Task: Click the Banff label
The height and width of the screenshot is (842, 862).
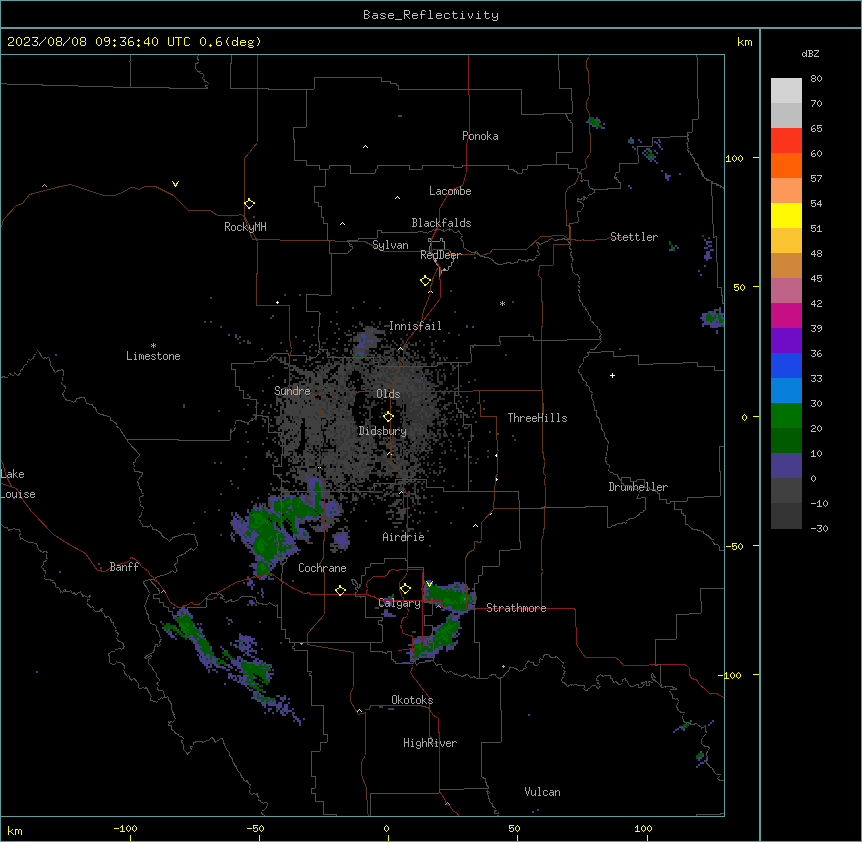Action: click(x=124, y=567)
